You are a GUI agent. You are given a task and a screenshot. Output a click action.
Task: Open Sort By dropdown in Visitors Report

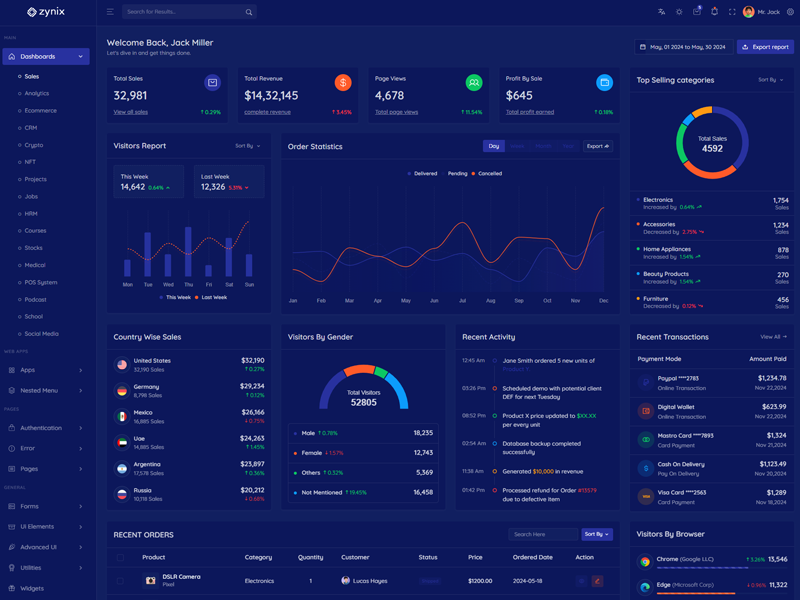(x=247, y=146)
